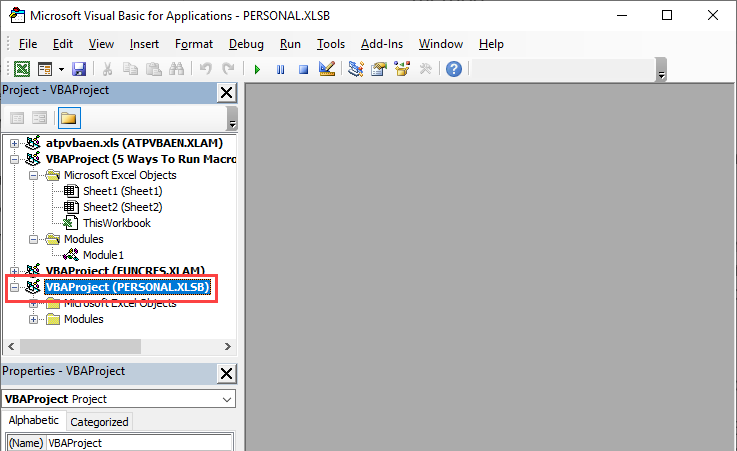Open the View menu
This screenshot has width=737, height=451.
pos(101,44)
